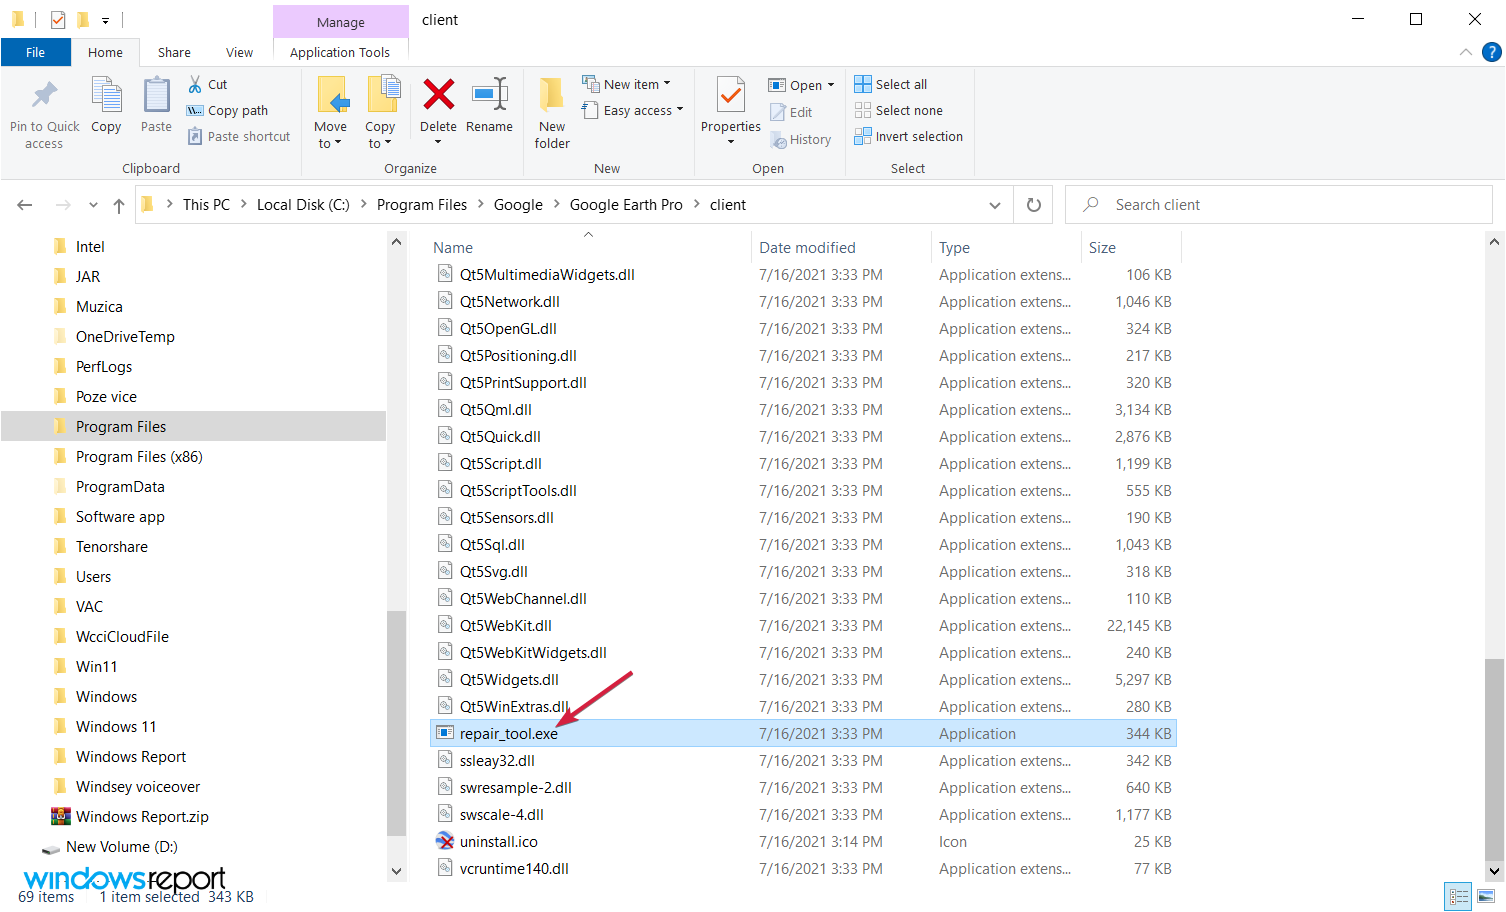
Task: Open the File menu tab
Action: pos(36,52)
